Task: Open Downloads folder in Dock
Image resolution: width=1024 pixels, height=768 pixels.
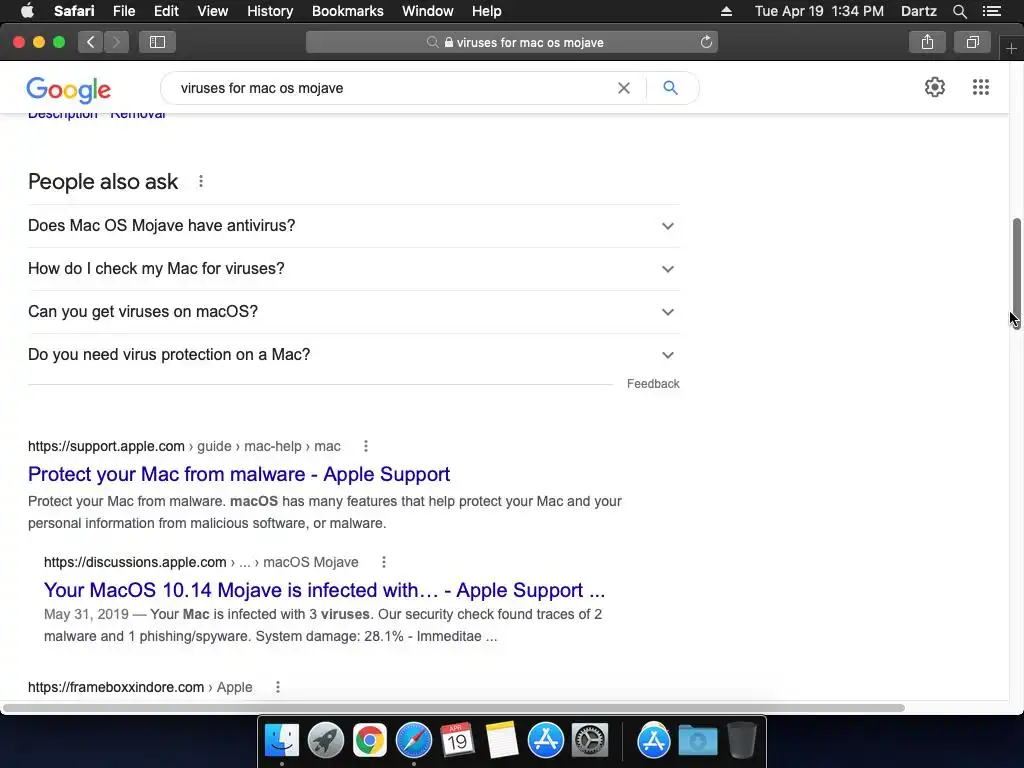Action: [697, 741]
